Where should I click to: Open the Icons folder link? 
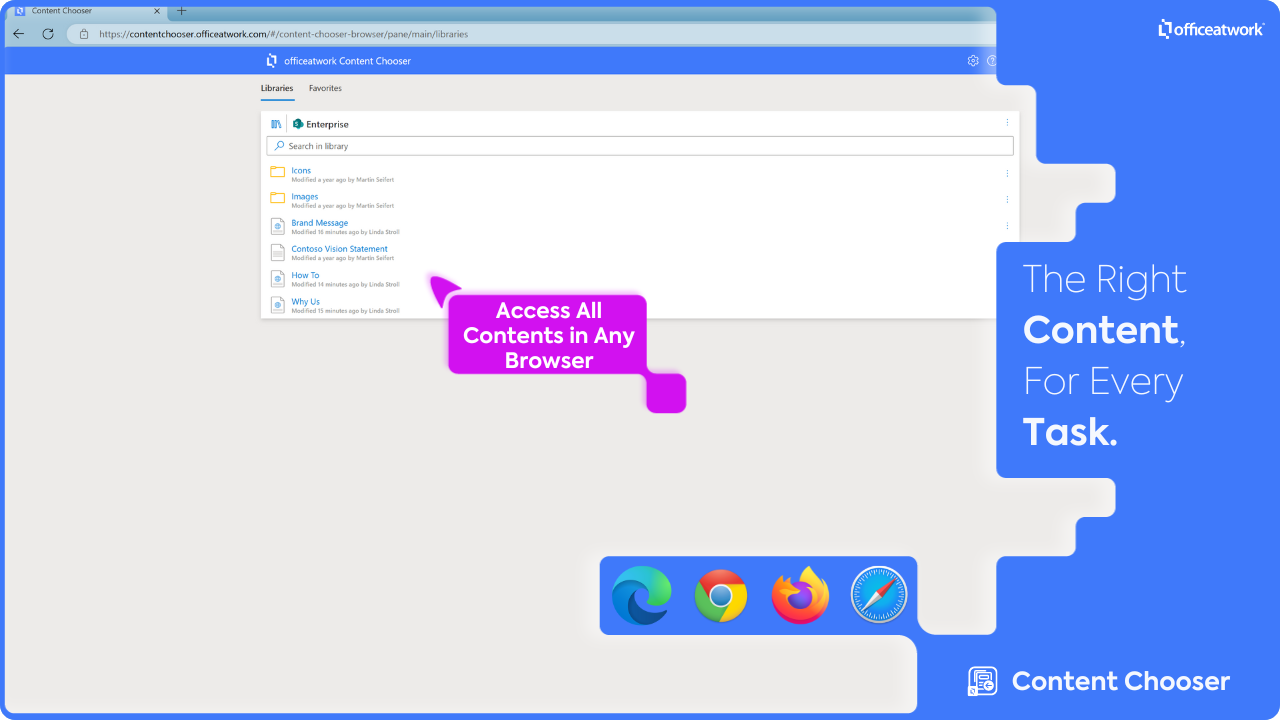[301, 171]
